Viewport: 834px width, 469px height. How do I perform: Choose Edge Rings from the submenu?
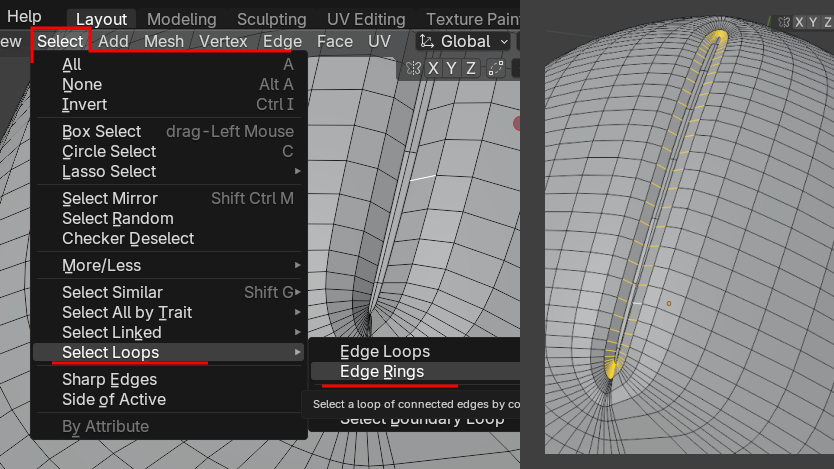point(382,371)
